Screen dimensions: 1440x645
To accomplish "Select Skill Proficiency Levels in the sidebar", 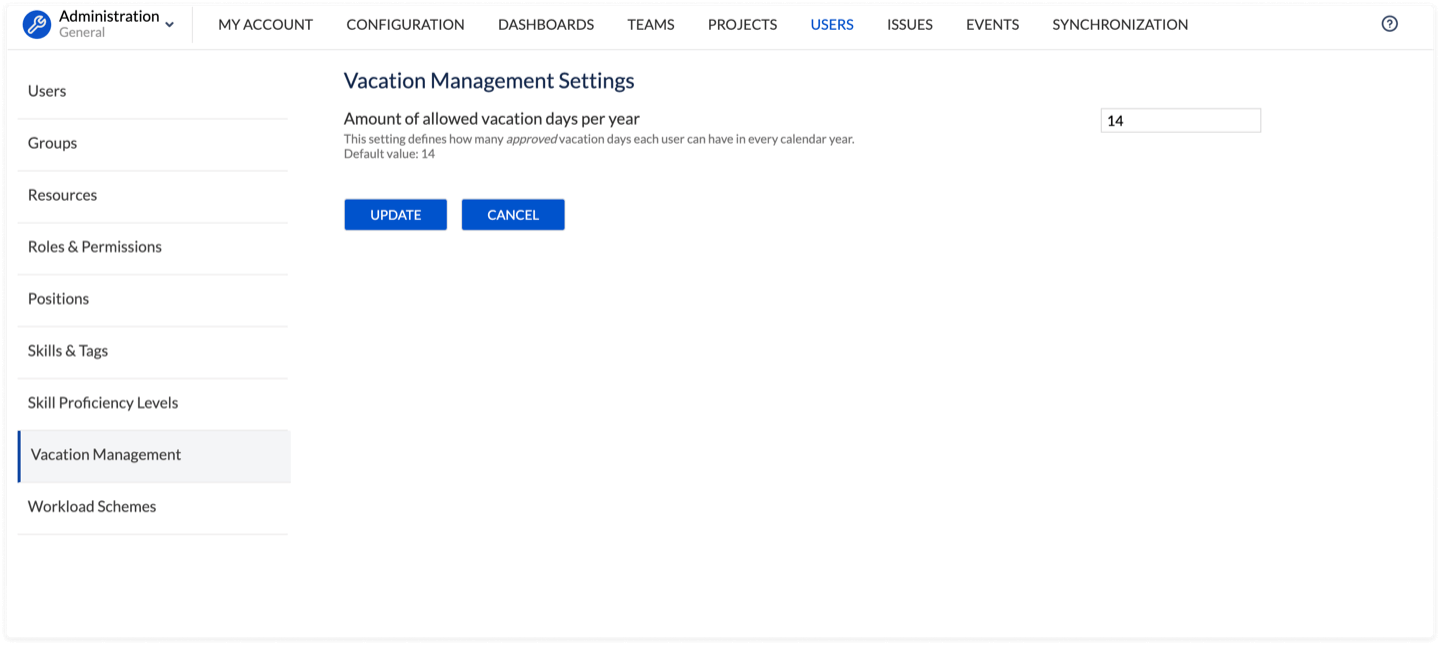I will point(103,403).
